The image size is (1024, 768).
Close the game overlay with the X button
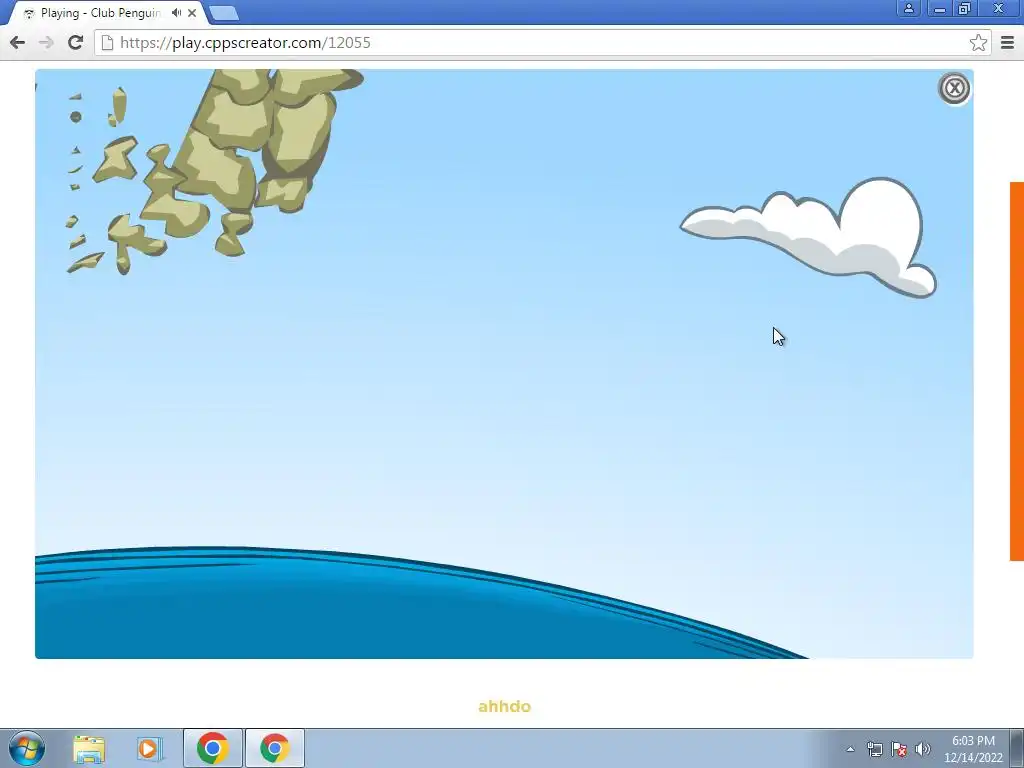pos(954,88)
